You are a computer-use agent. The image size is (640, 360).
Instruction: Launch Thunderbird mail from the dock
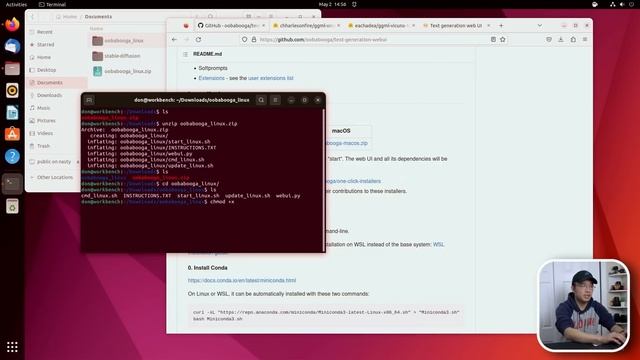point(12,46)
